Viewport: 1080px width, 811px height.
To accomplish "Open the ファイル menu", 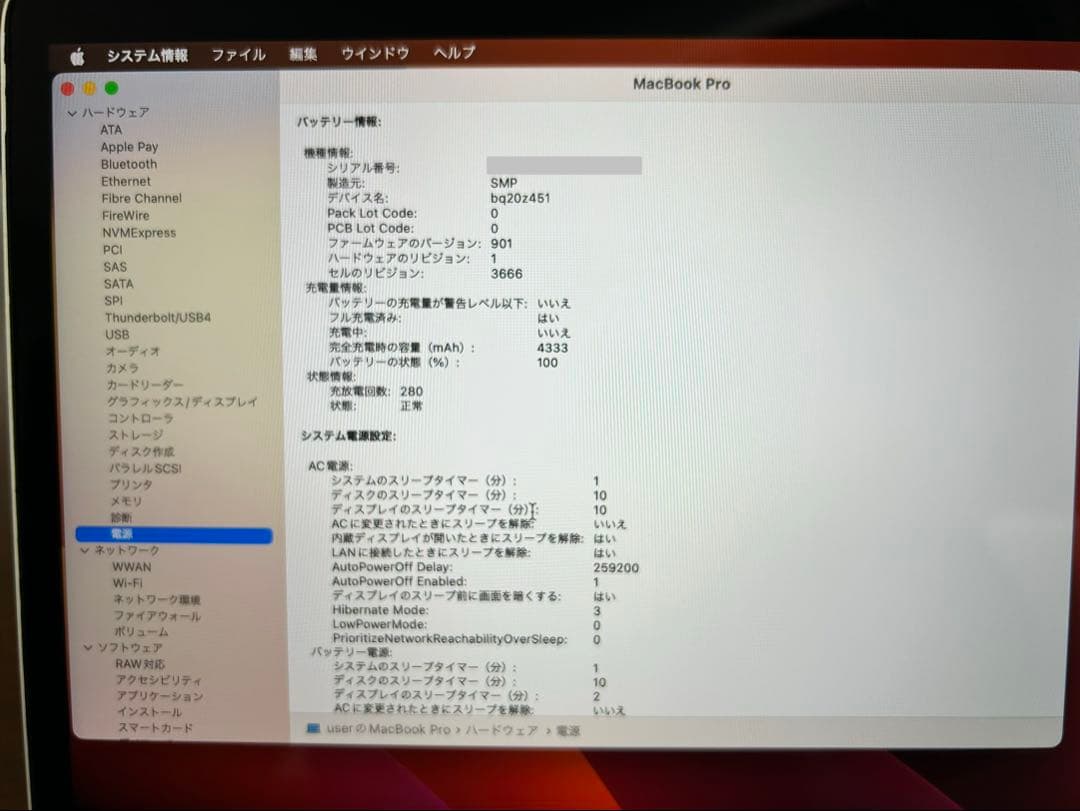I will pos(238,55).
